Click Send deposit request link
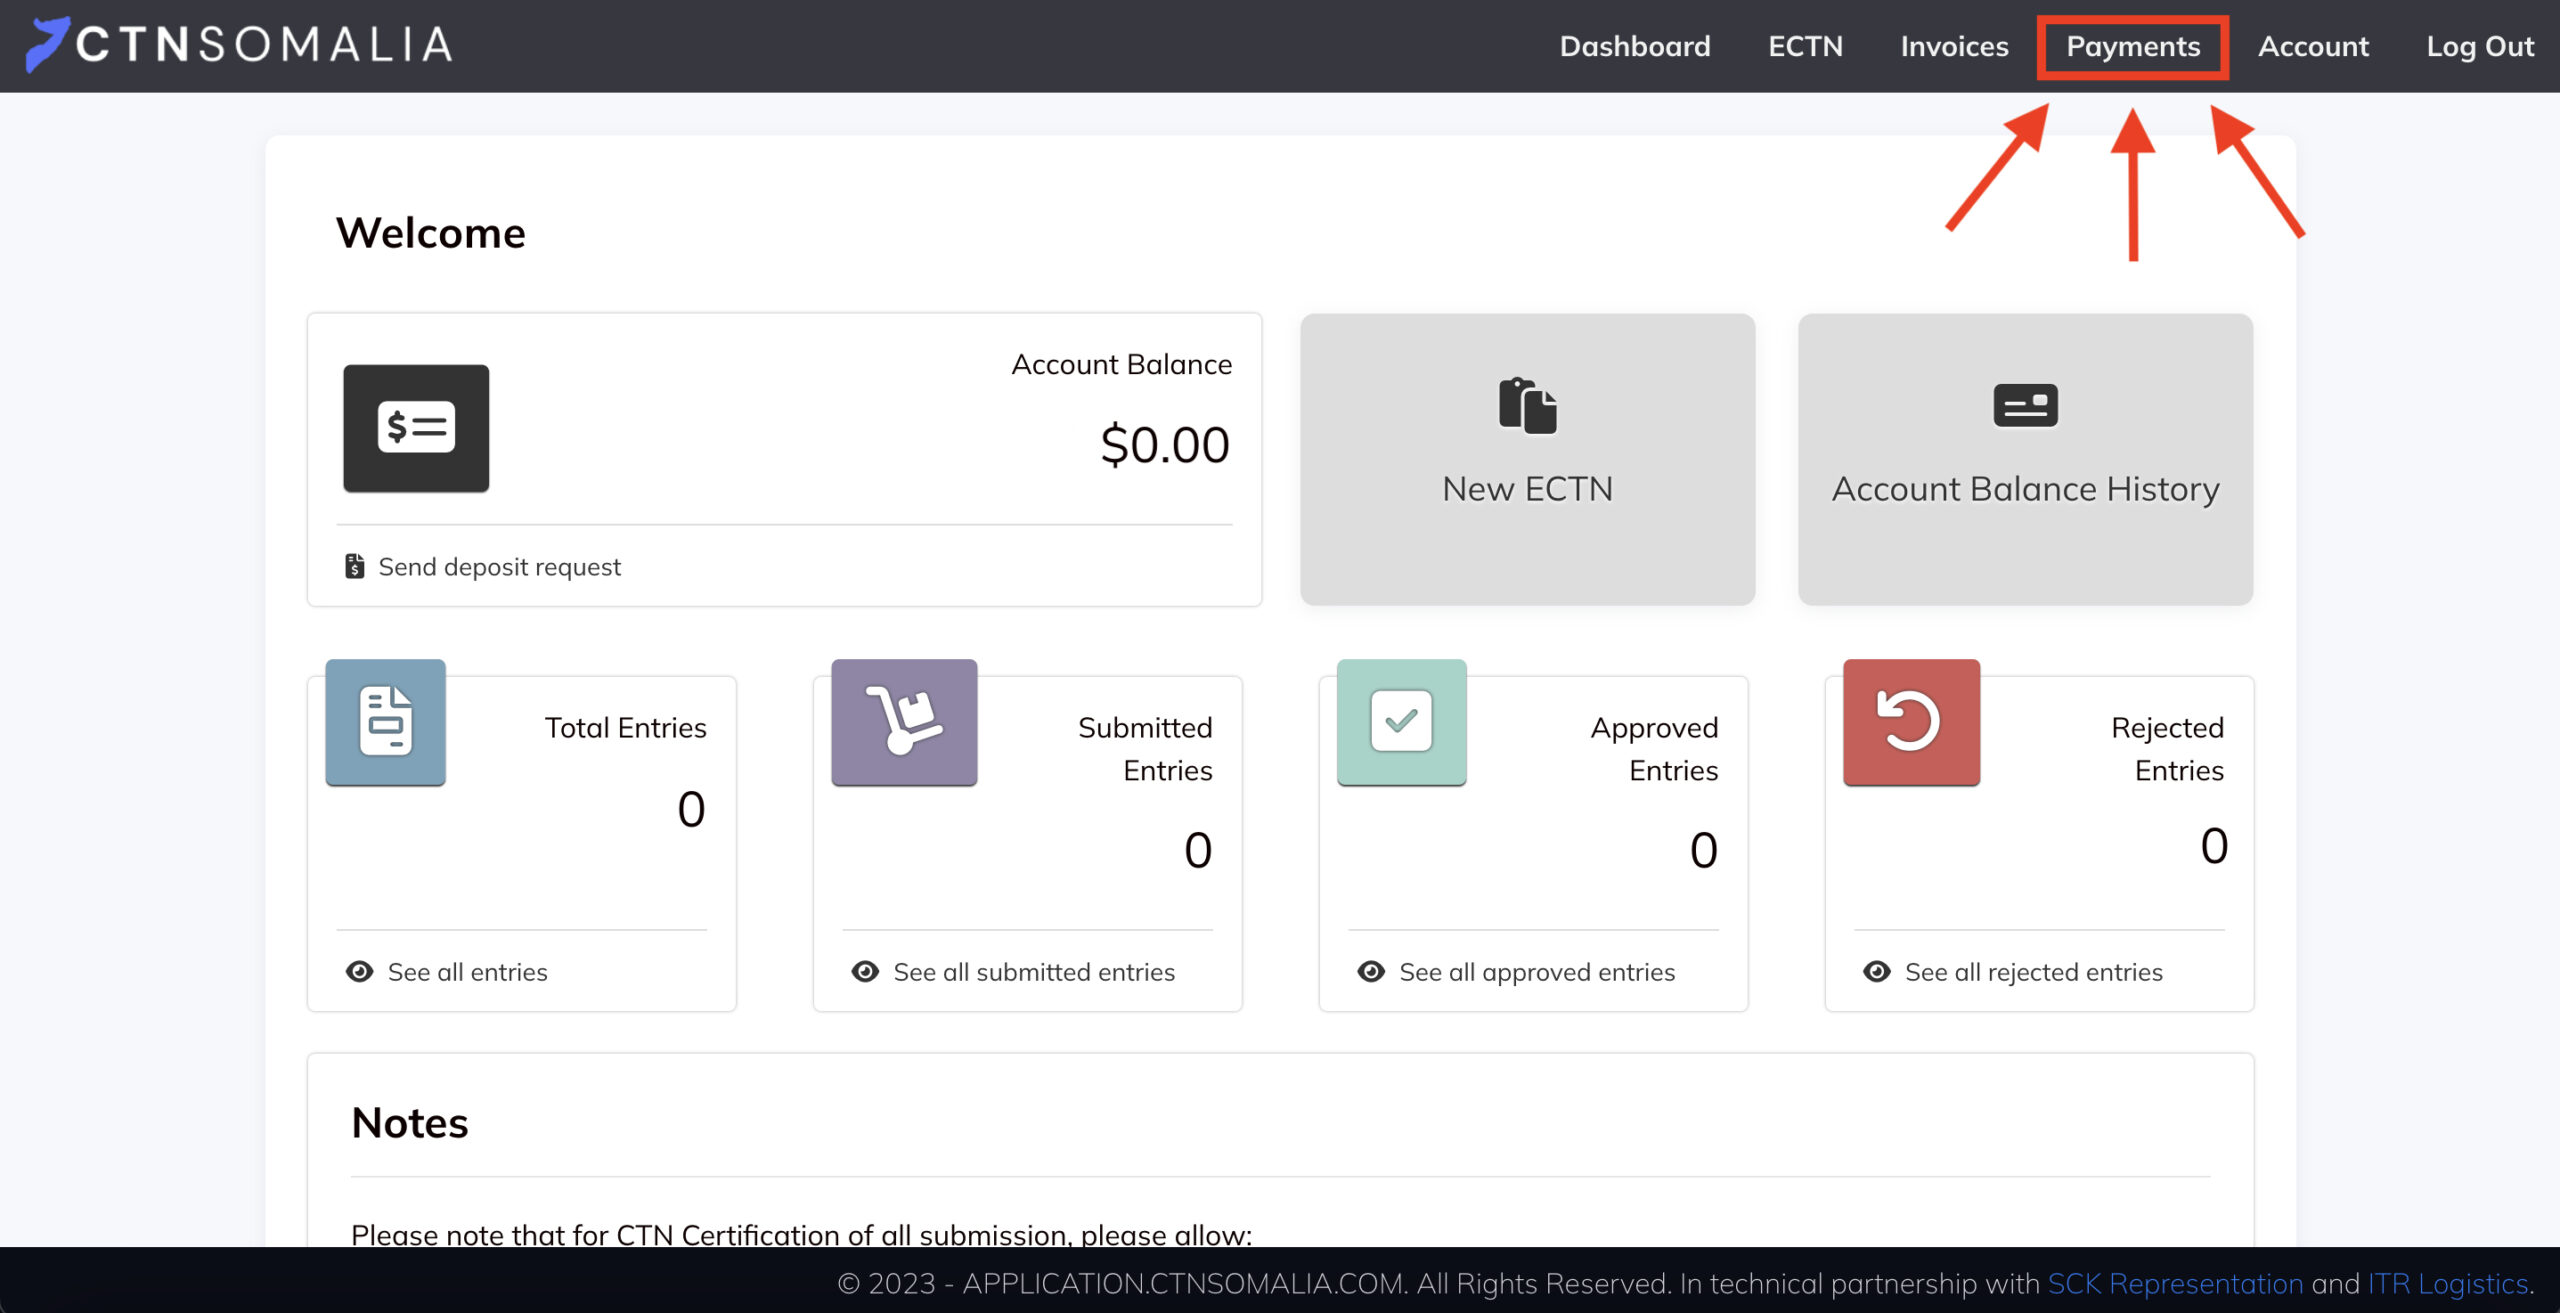Image resolution: width=2560 pixels, height=1313 pixels. 499,567
